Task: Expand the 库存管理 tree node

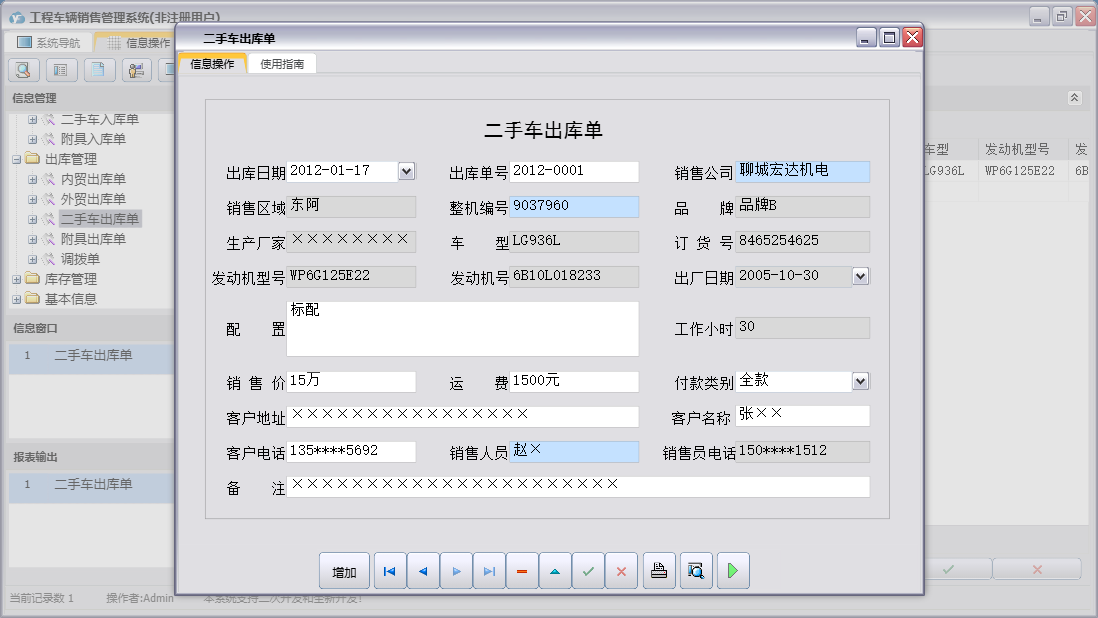Action: point(16,279)
